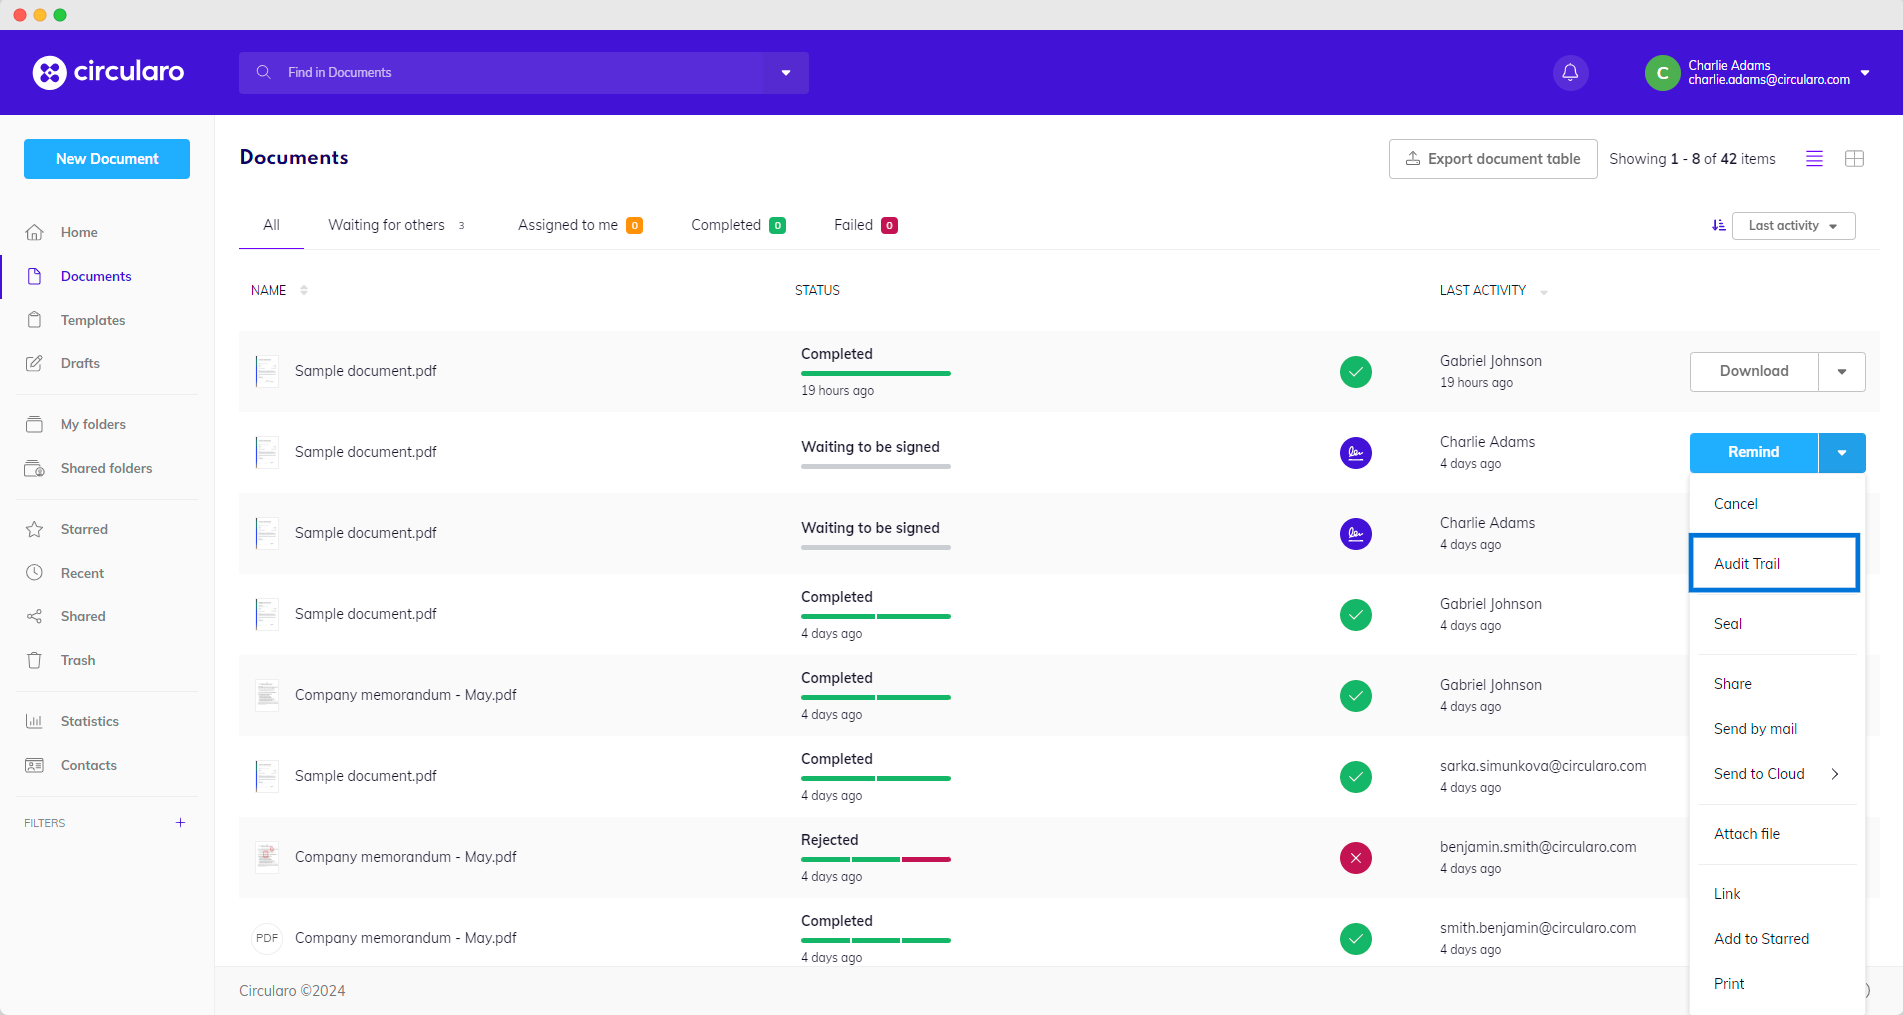Switch to the Waiting for others tab
The width and height of the screenshot is (1903, 1015).
click(387, 225)
